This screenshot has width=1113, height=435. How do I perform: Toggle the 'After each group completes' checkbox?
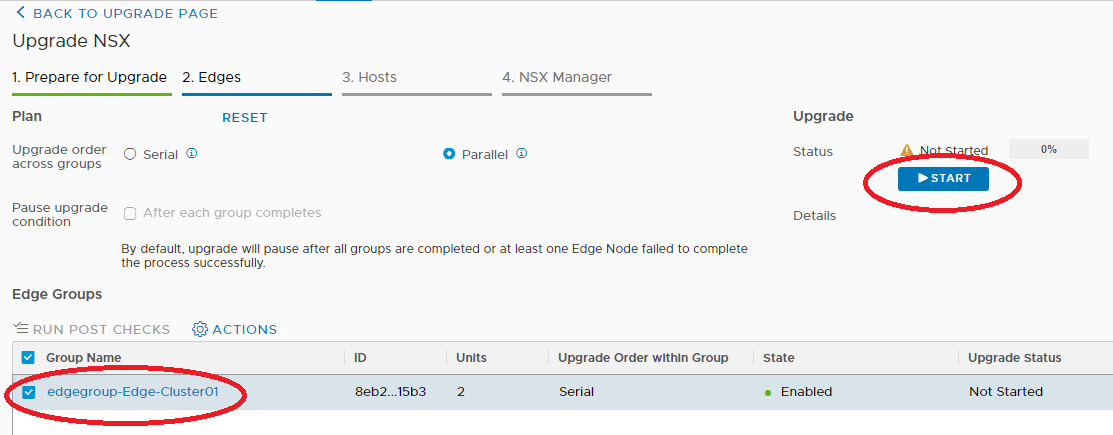[x=130, y=214]
